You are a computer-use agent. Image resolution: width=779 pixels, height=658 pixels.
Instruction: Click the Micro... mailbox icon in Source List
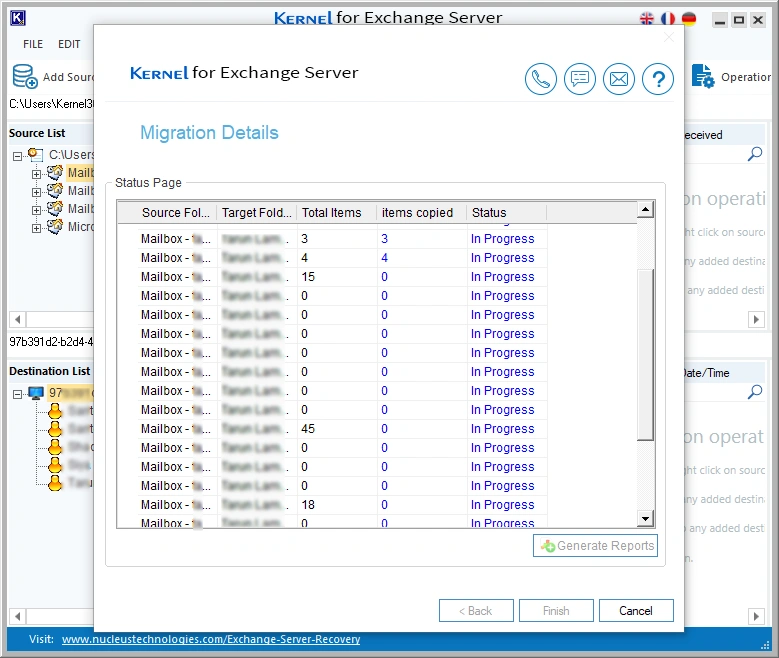pyautogui.click(x=55, y=227)
